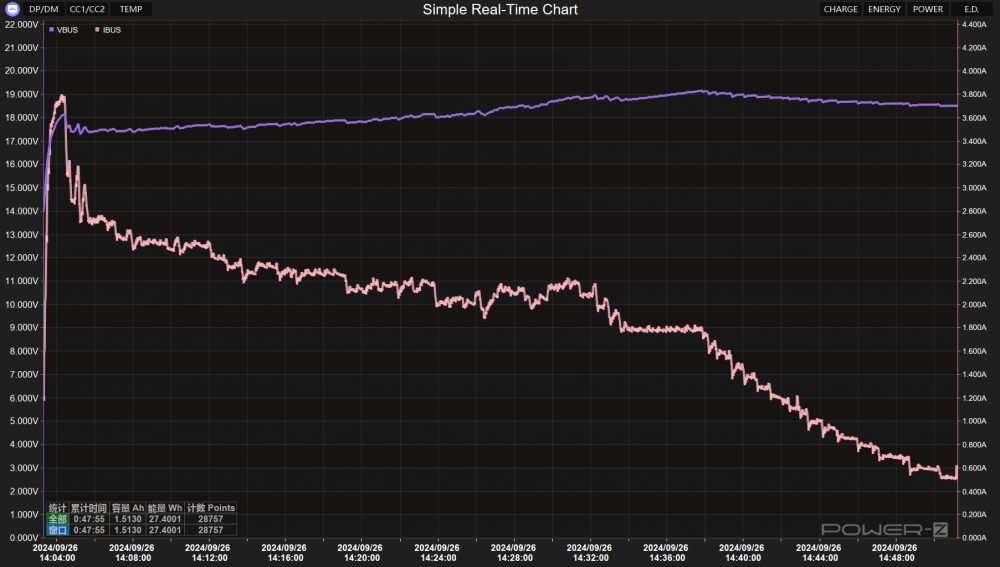The height and width of the screenshot is (567, 1000).
Task: Click the 4.400A current axis label
Action: pyautogui.click(x=974, y=25)
